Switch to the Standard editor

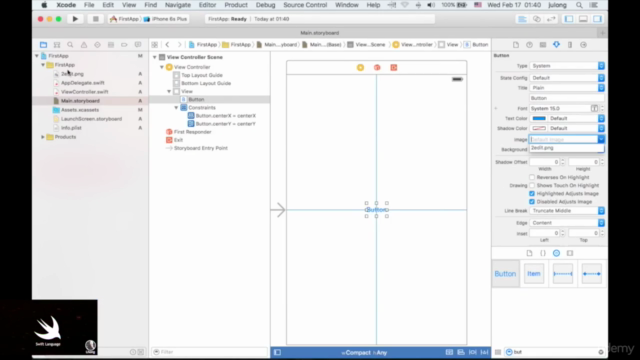point(522,19)
